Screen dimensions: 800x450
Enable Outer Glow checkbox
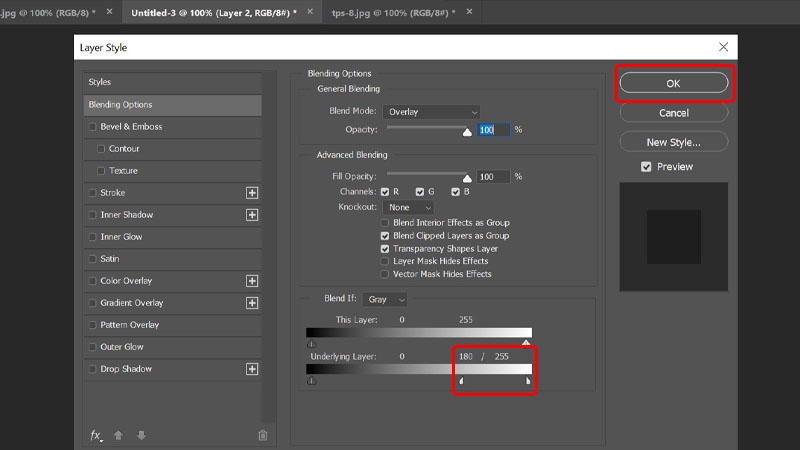pos(92,347)
